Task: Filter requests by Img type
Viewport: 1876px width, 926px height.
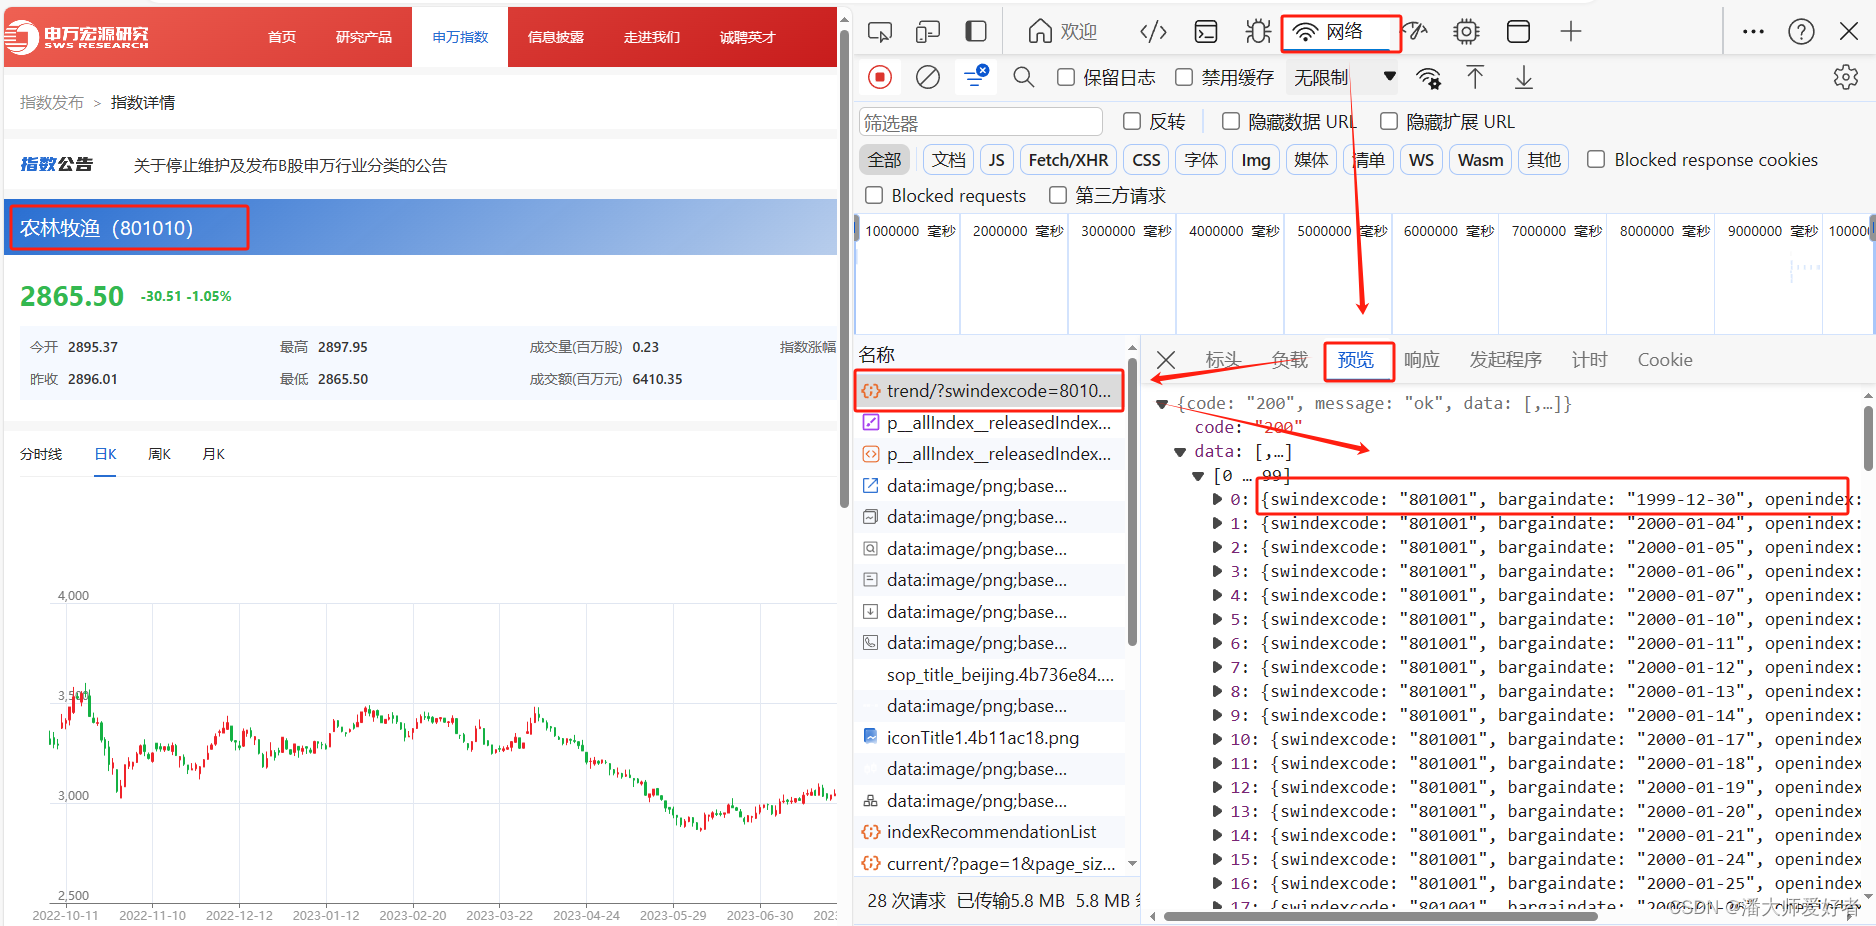Action: point(1256,160)
